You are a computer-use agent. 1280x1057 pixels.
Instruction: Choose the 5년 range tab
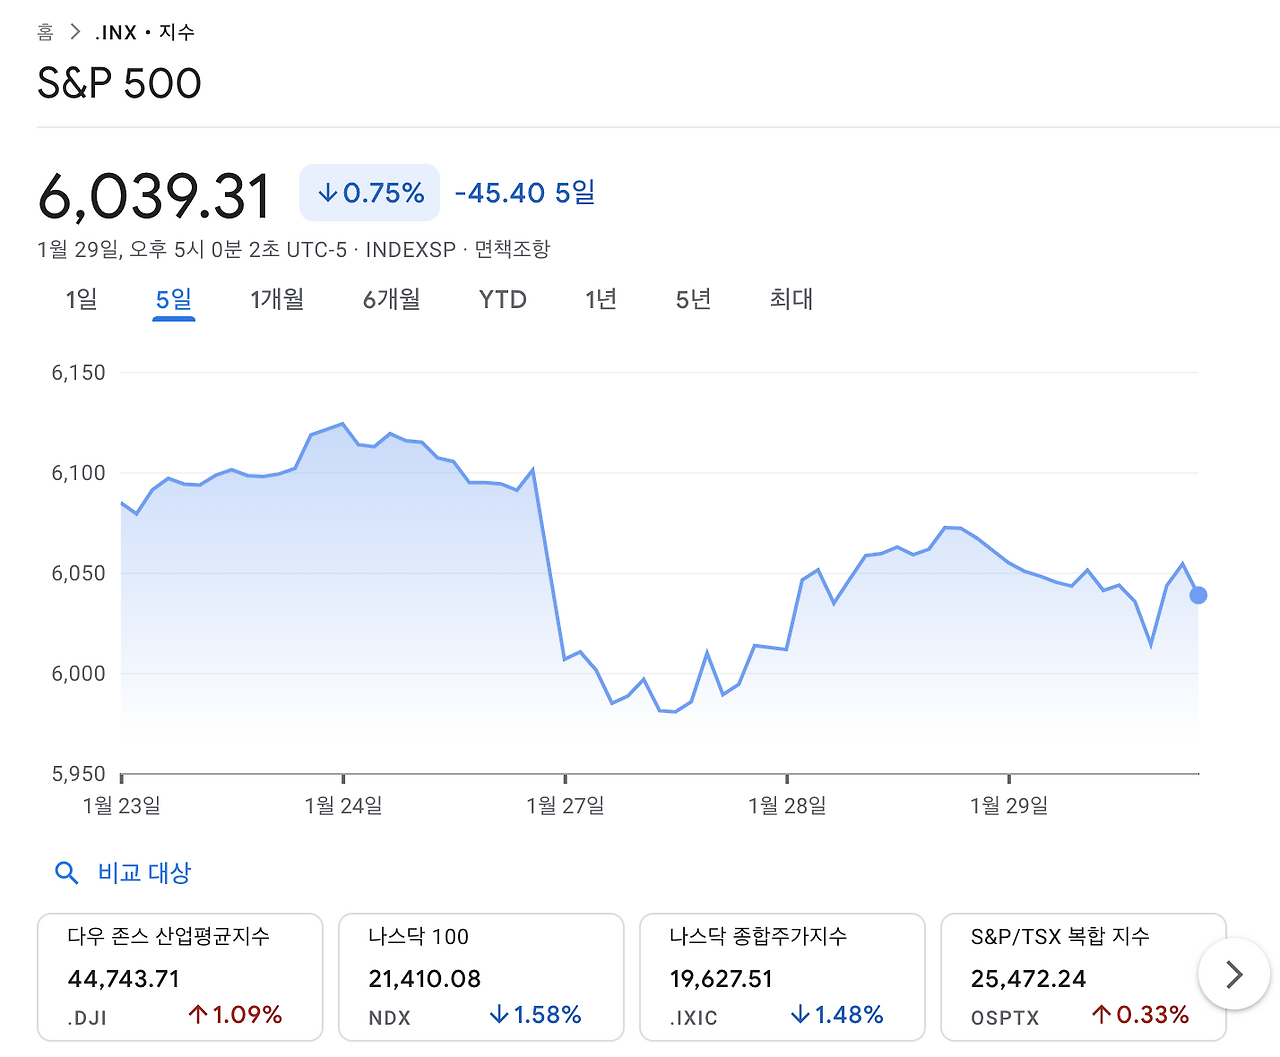(x=693, y=299)
